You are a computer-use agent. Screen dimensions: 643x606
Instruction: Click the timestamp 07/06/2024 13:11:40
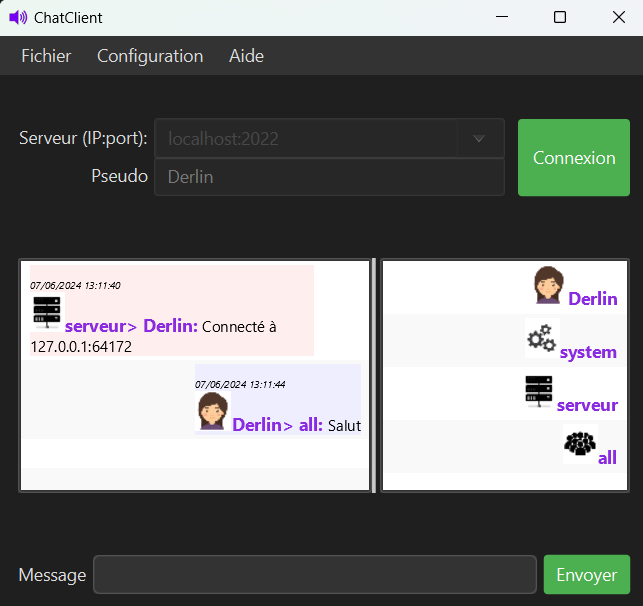pyautogui.click(x=75, y=285)
